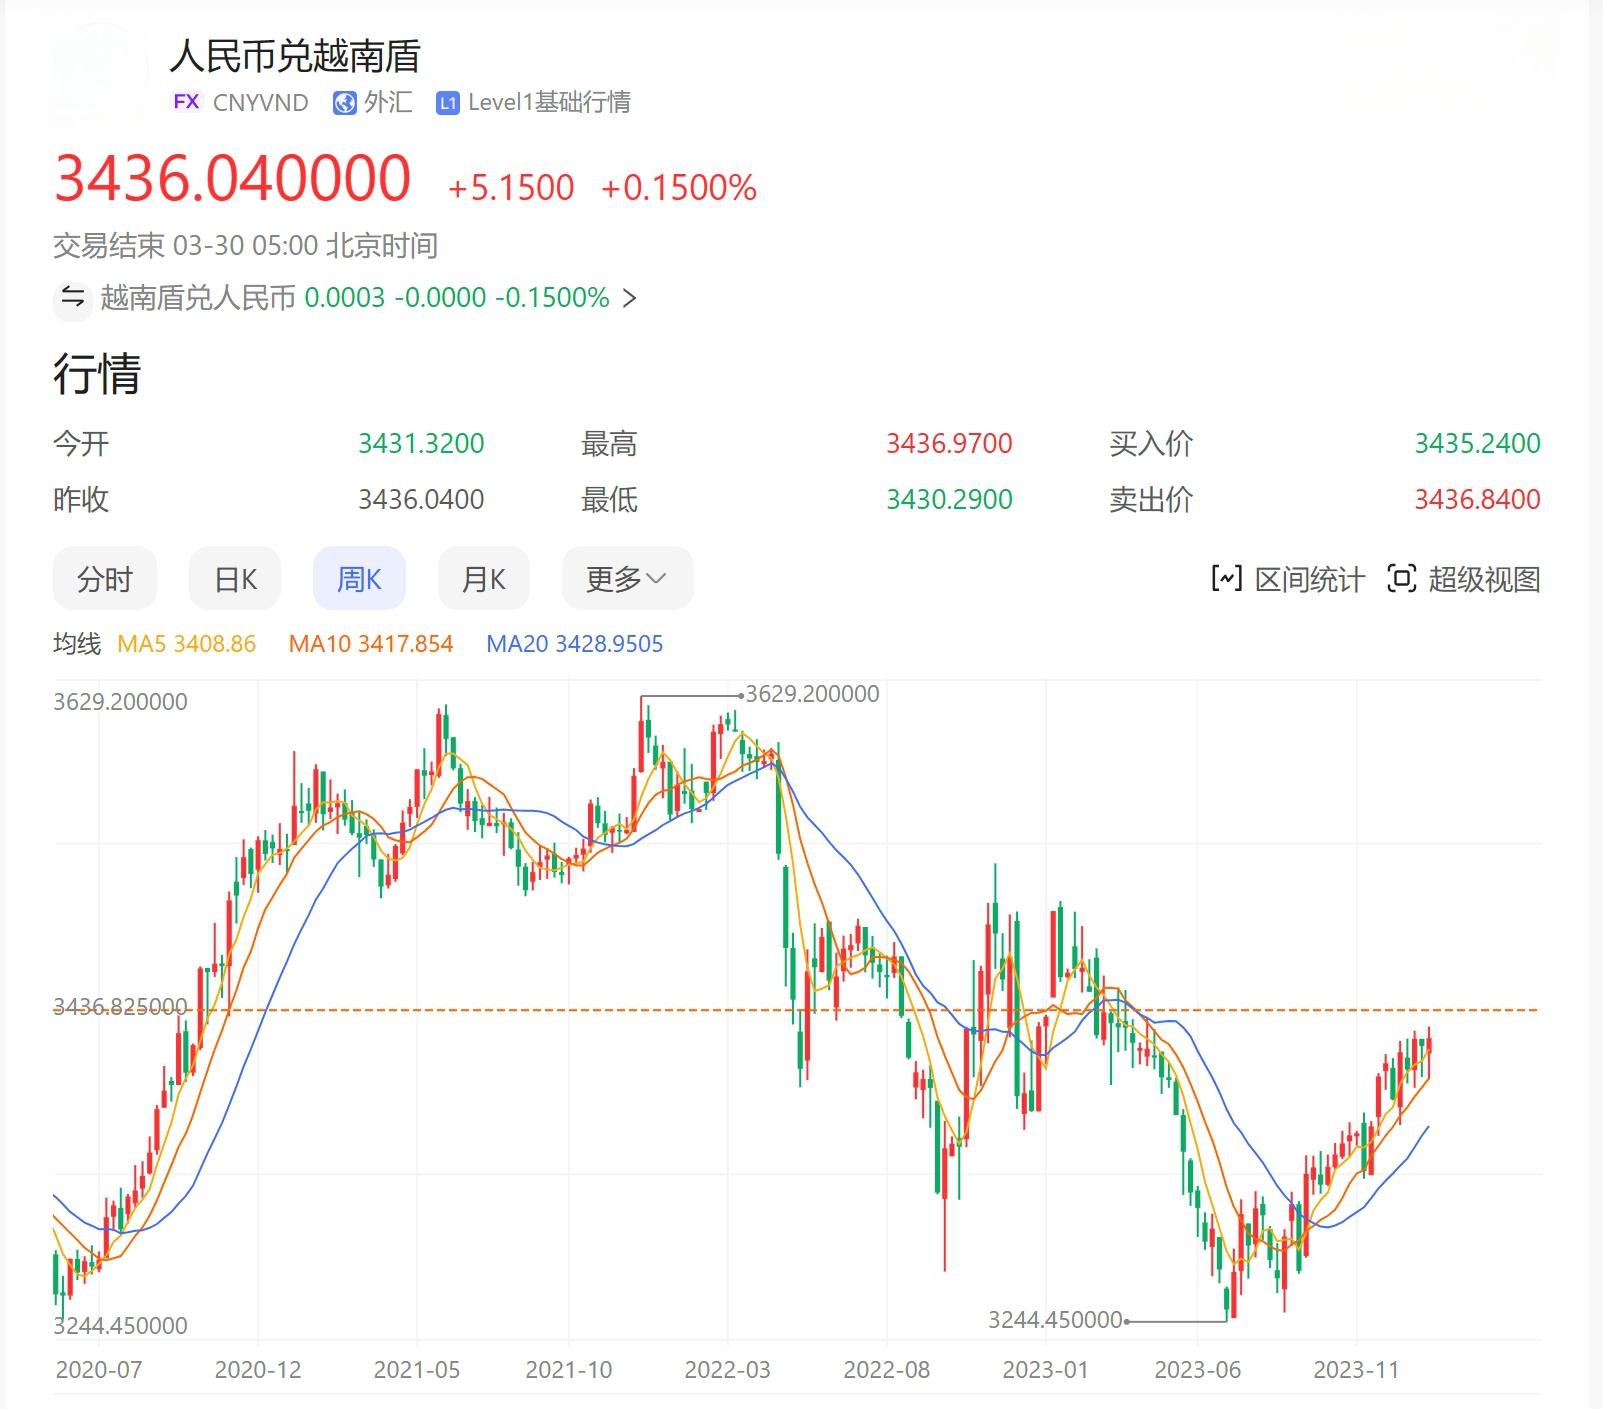Click the 2022-03 date axis label
This screenshot has height=1409, width=1603.
[728, 1370]
